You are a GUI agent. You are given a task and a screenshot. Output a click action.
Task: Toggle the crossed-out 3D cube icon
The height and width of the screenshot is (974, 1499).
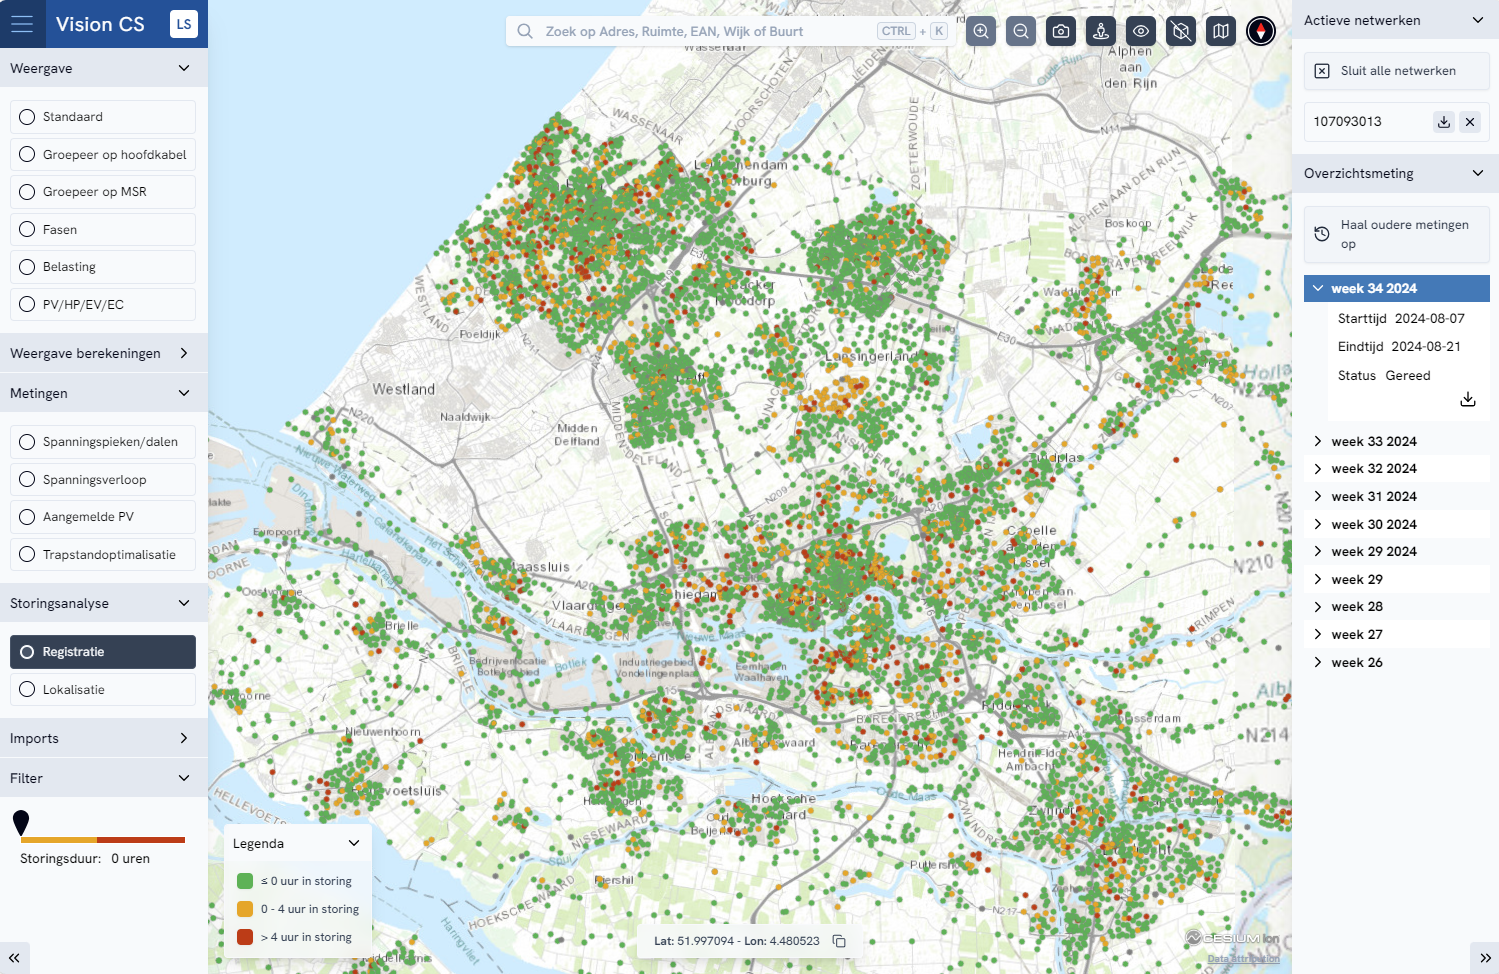click(x=1181, y=31)
